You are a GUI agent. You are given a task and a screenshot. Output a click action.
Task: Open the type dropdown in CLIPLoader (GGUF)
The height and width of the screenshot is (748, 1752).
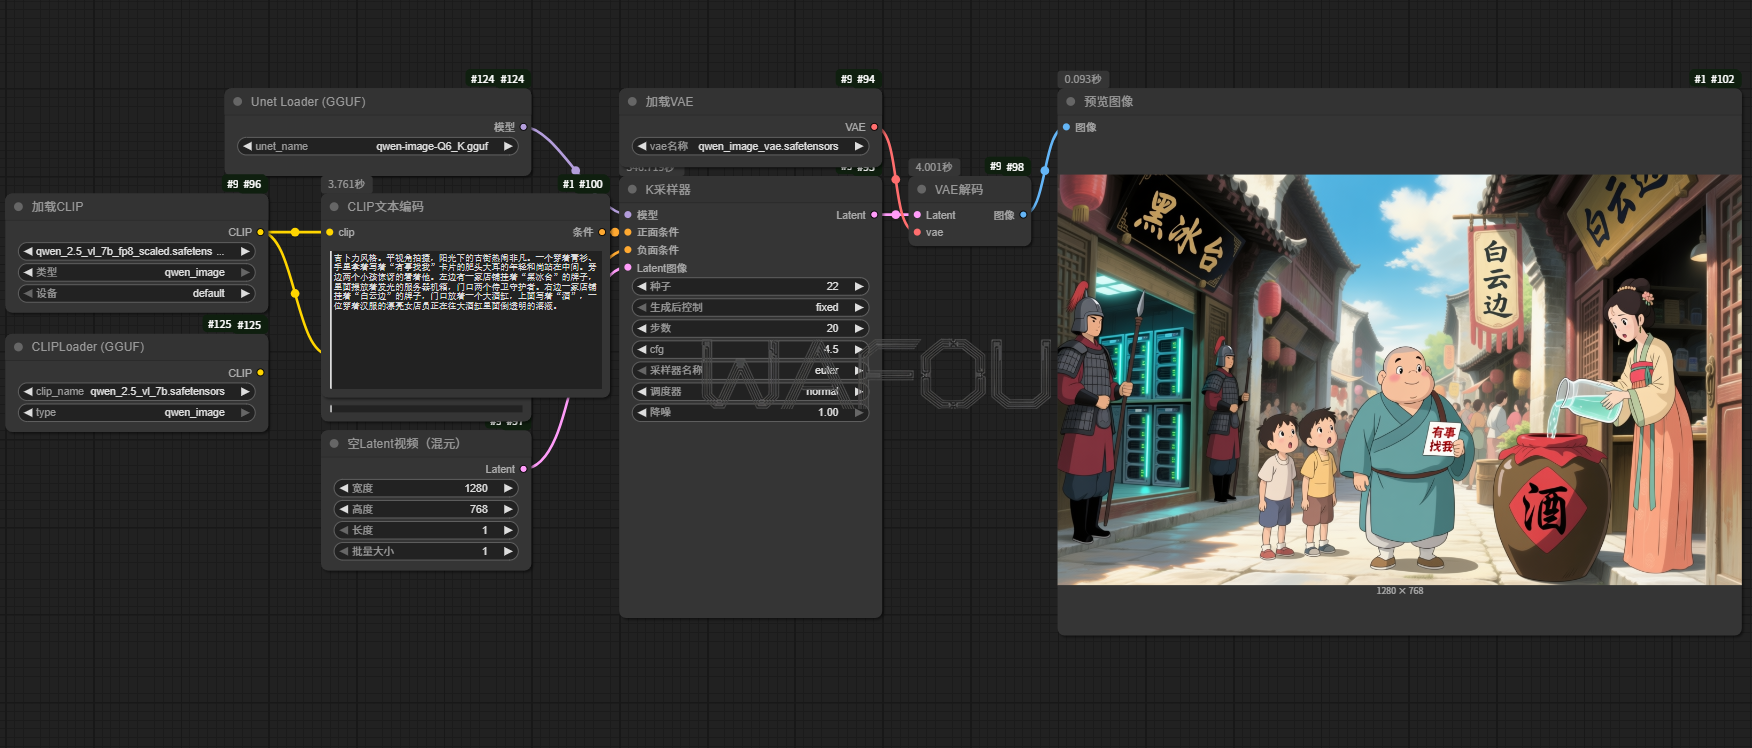pyautogui.click(x=136, y=412)
